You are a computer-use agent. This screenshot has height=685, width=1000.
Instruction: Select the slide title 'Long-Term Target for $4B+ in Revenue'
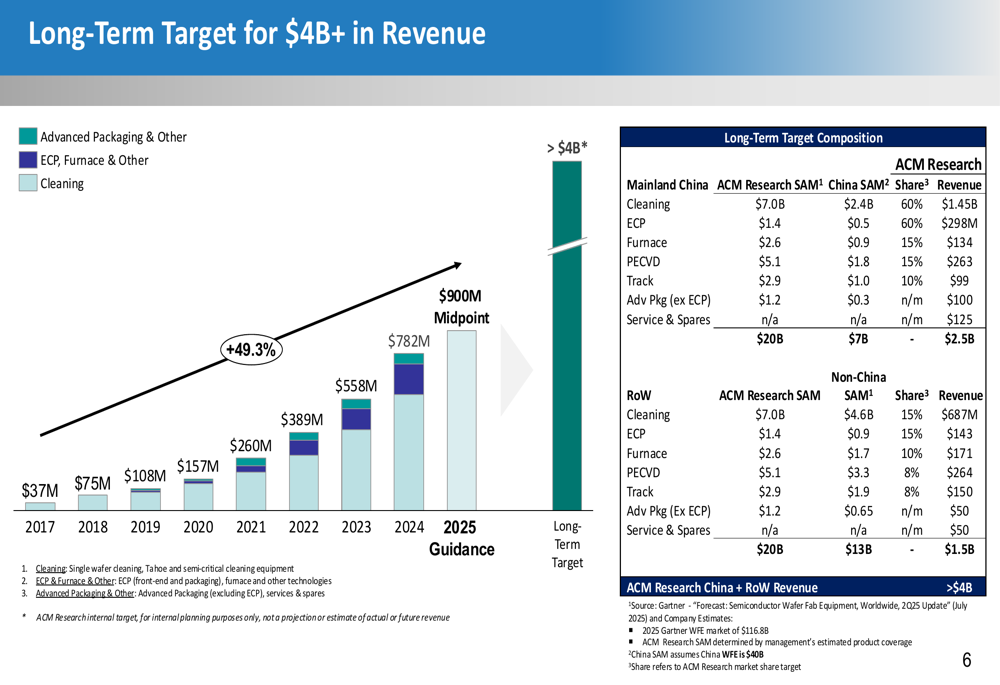(x=257, y=33)
